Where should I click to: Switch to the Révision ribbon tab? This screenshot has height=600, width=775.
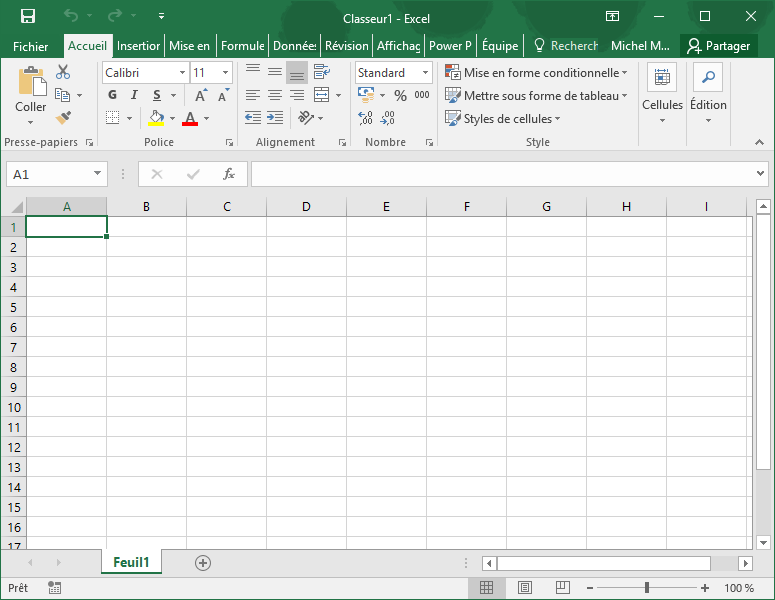(x=346, y=46)
